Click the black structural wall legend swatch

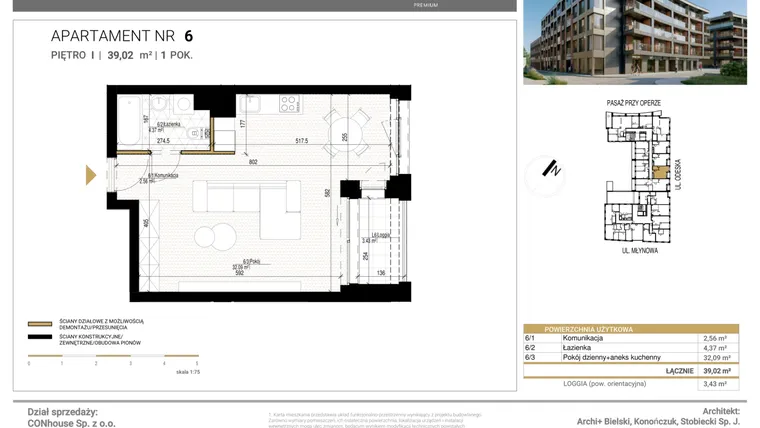[x=40, y=337]
